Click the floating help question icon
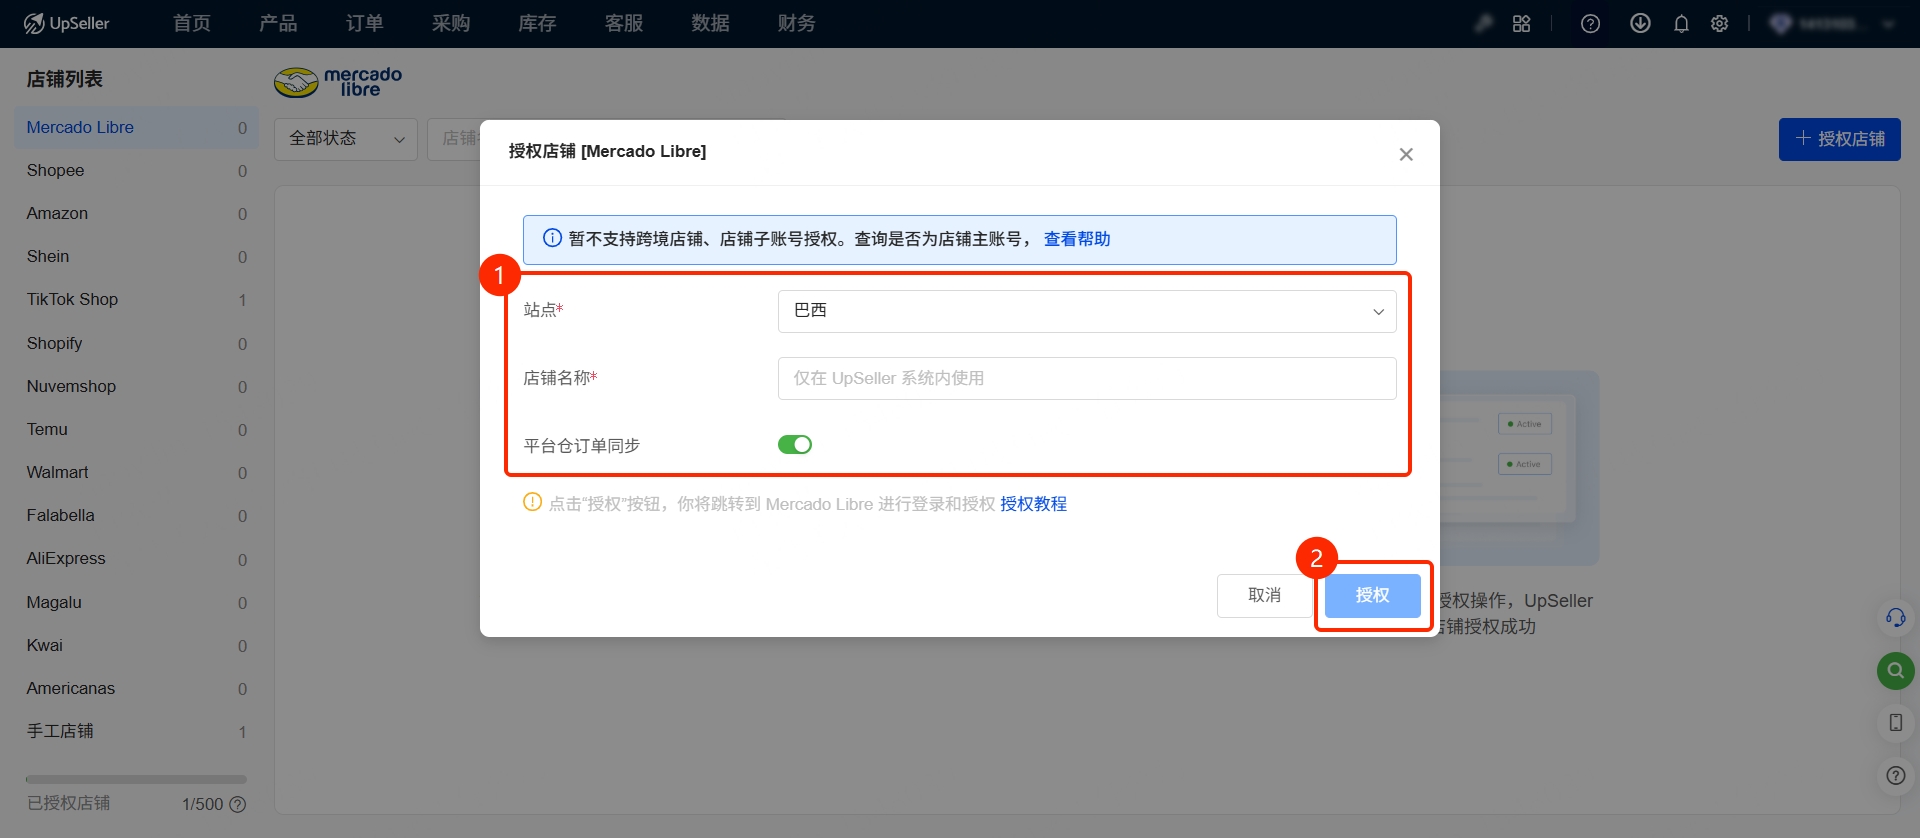The image size is (1920, 838). (1895, 775)
